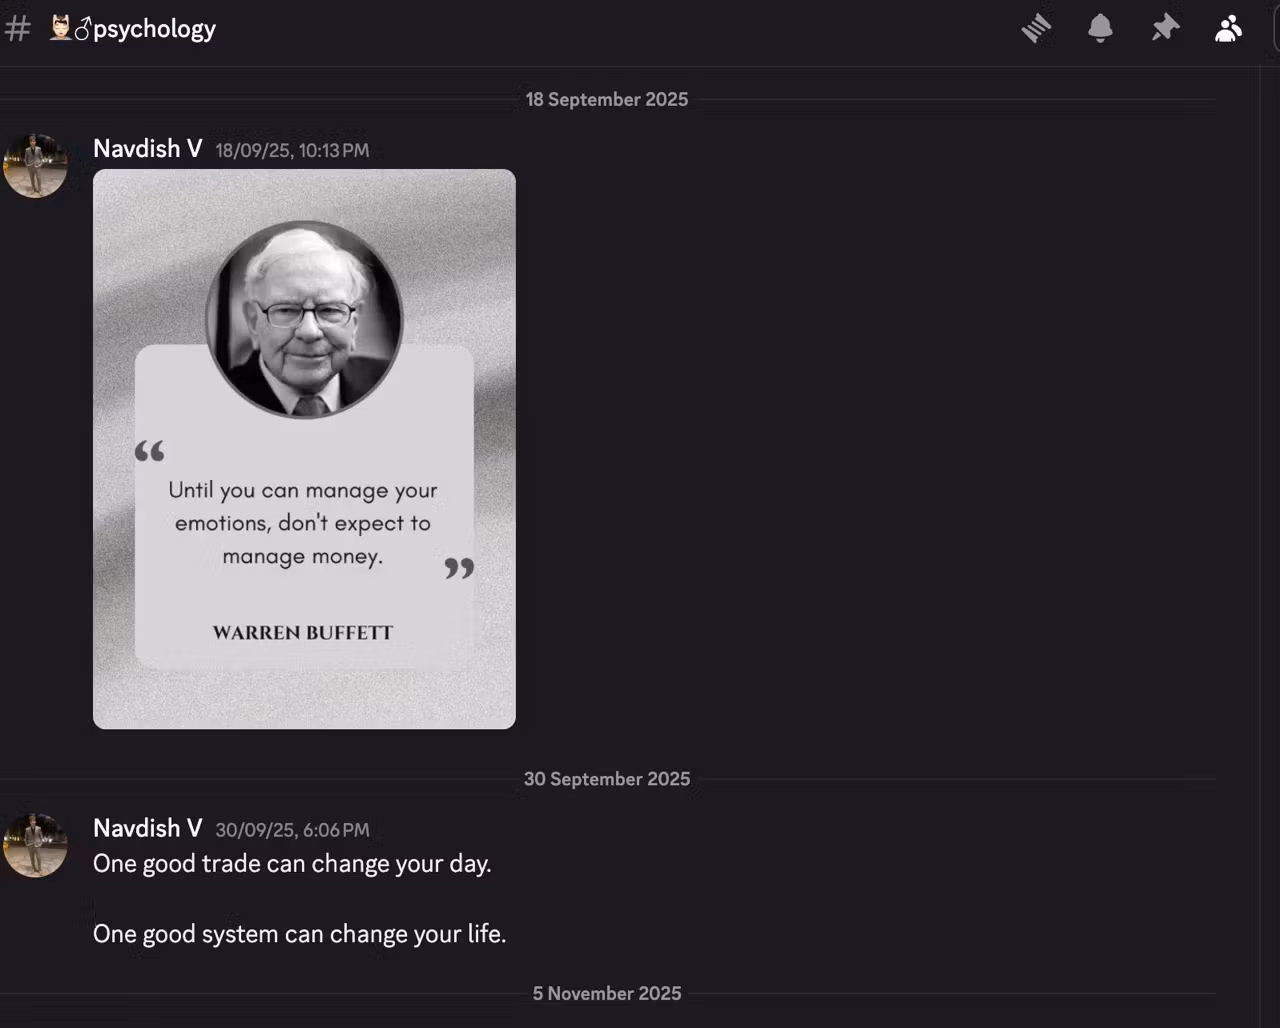Click Warren Buffett's circular portrait photo
Image resolution: width=1280 pixels, height=1028 pixels.
coord(304,319)
